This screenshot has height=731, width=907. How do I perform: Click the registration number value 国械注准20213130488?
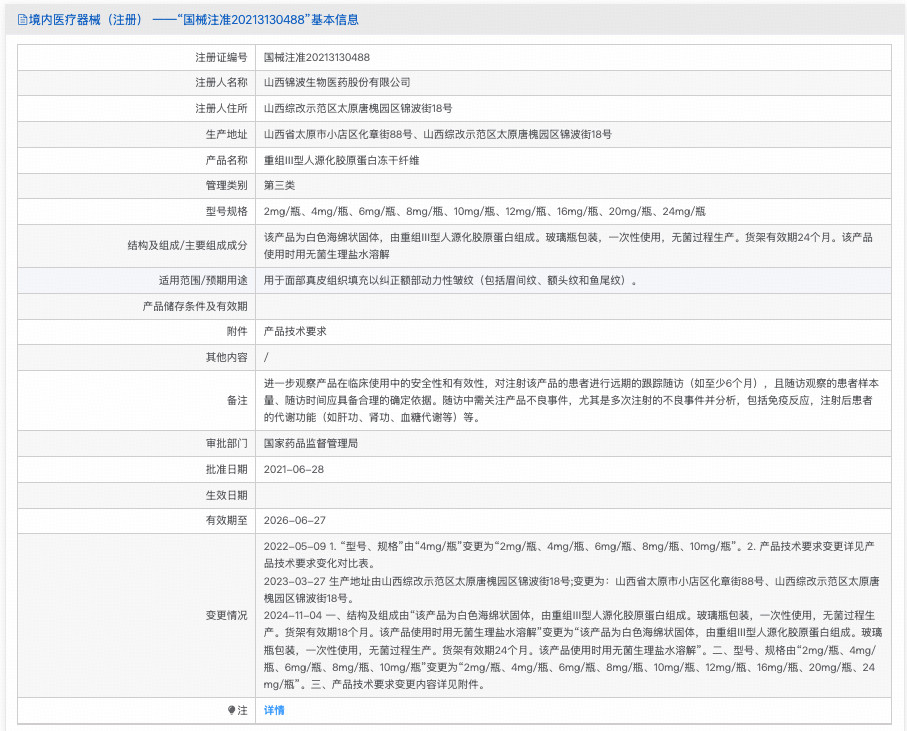(316, 57)
